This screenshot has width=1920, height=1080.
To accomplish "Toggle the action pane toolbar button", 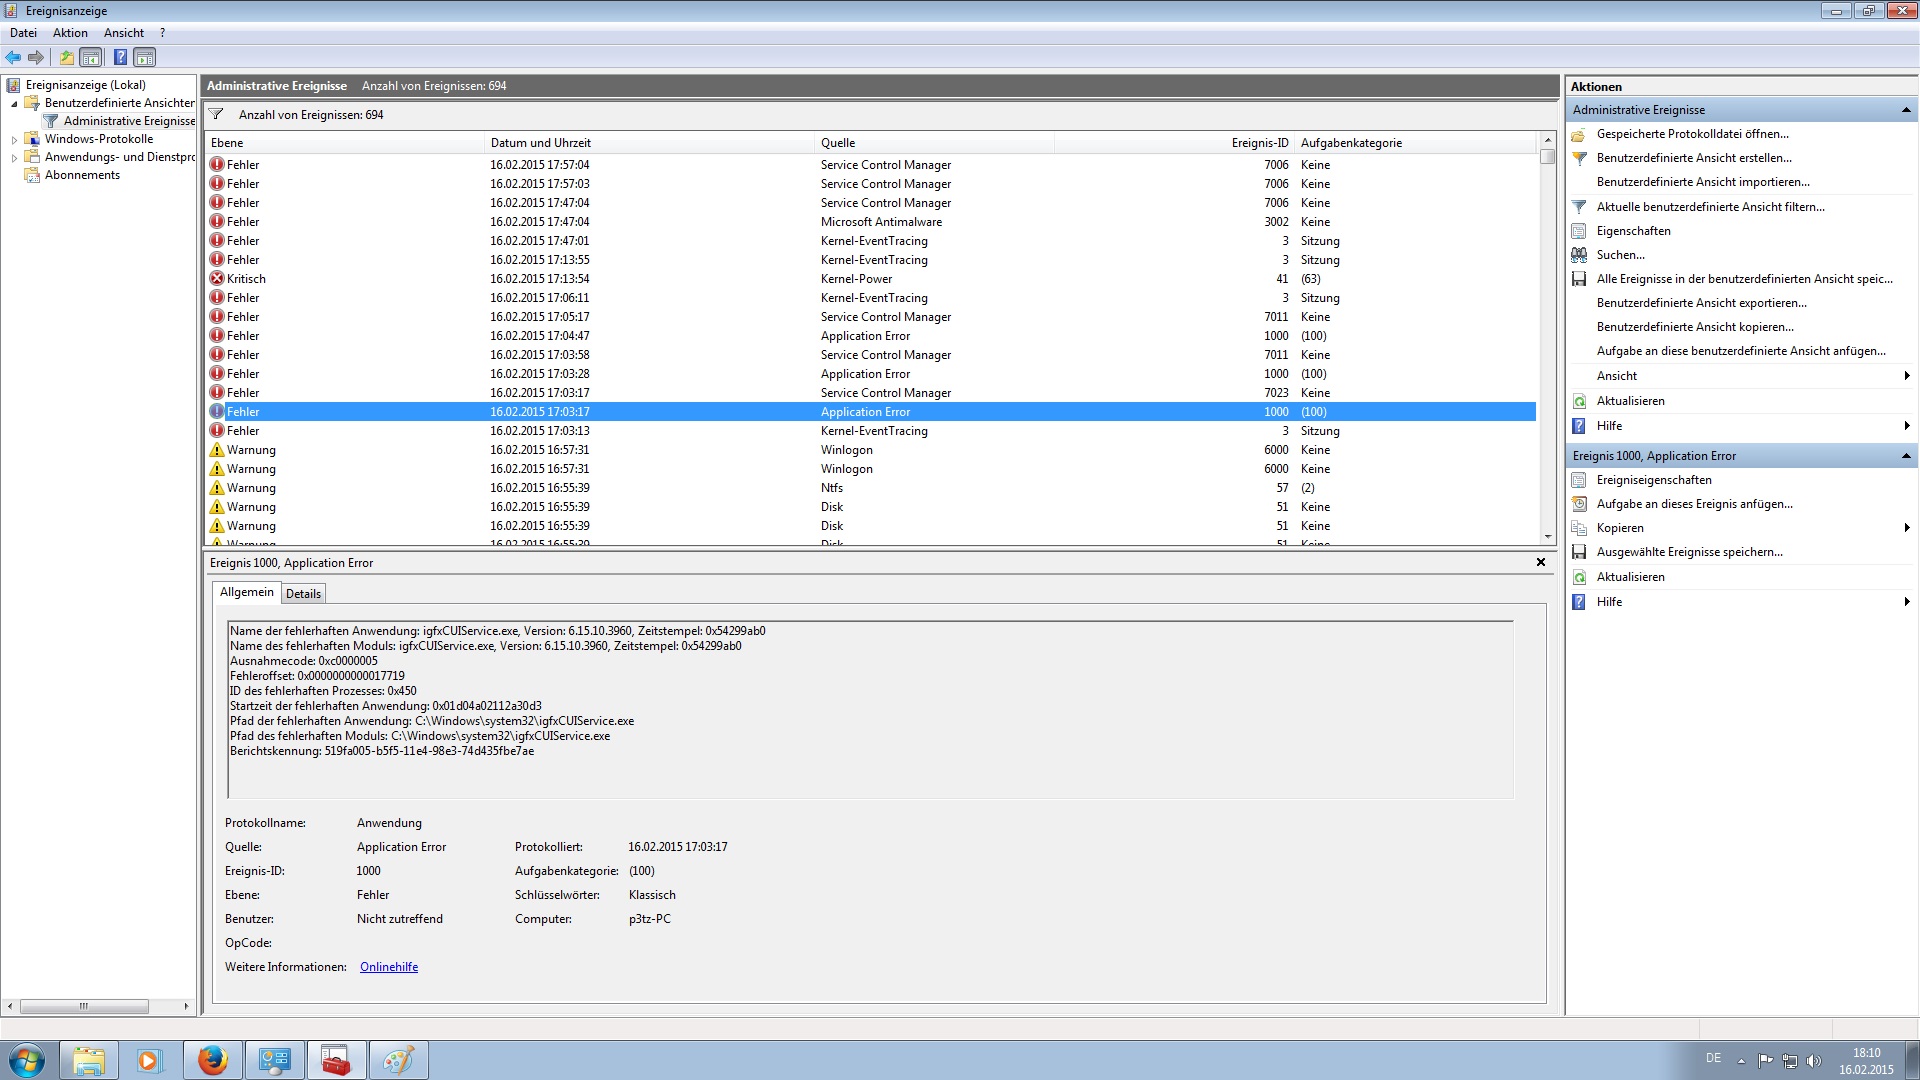I will tap(145, 57).
